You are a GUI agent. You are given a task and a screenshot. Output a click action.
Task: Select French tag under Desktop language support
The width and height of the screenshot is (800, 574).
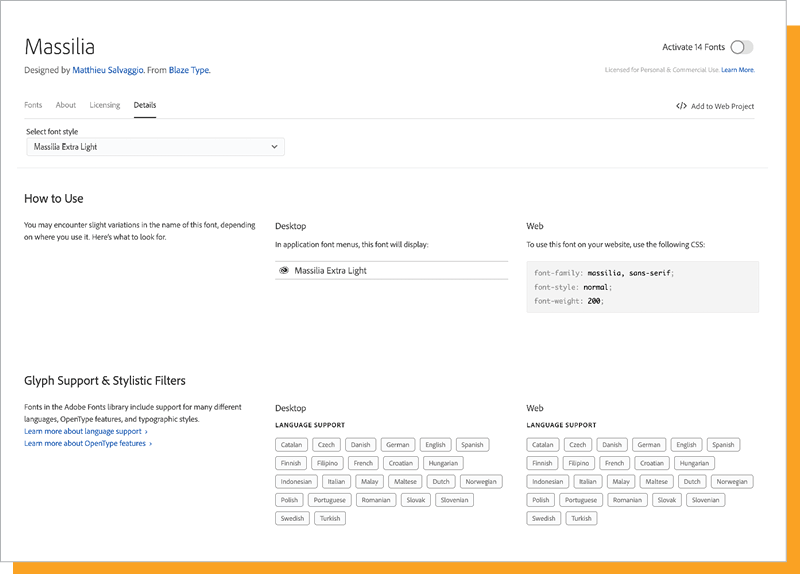coord(363,463)
